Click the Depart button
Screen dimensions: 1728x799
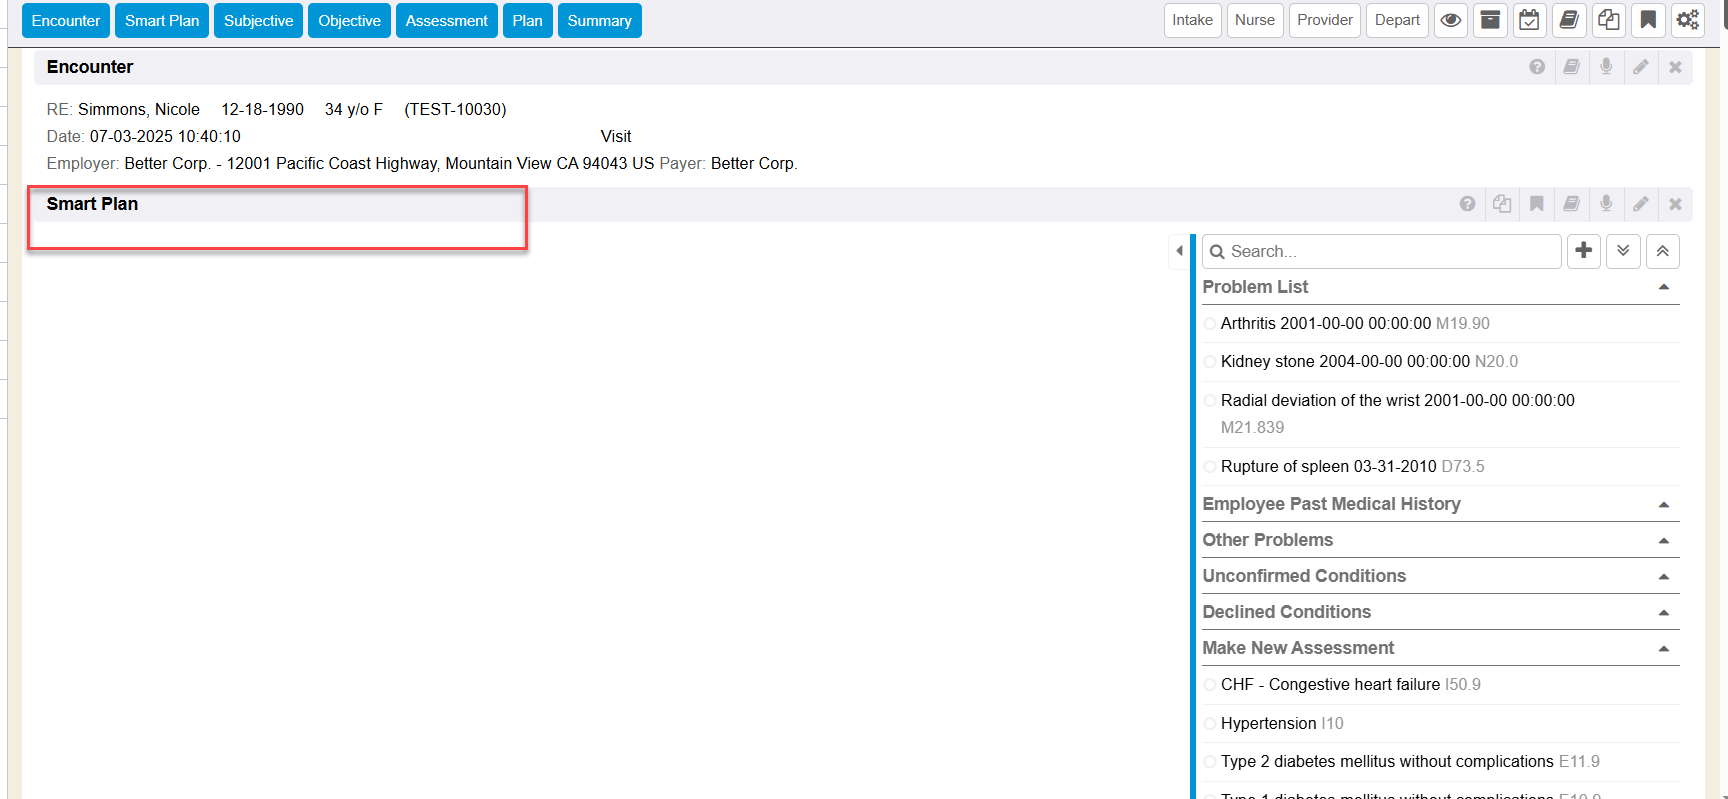point(1397,20)
